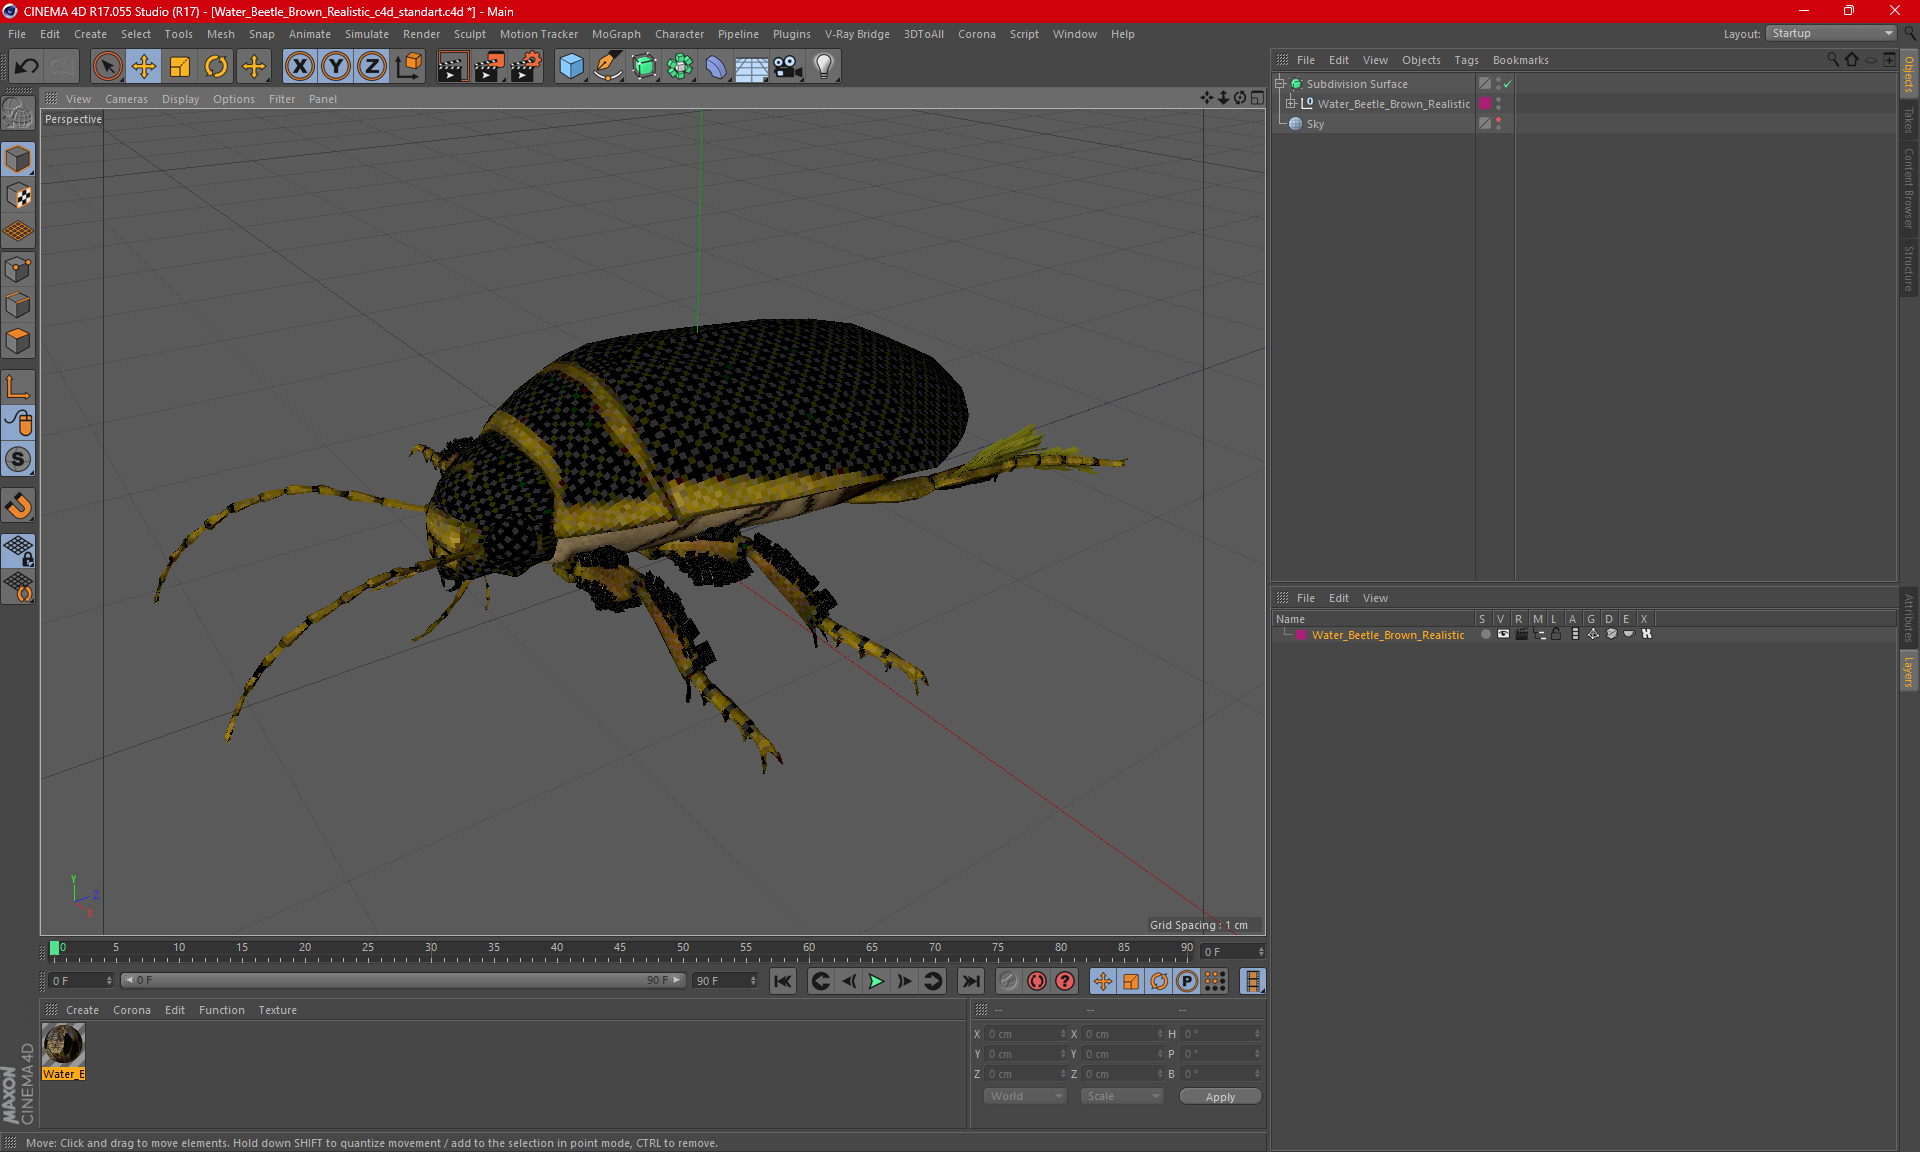
Task: Add a Camera object
Action: click(x=788, y=66)
